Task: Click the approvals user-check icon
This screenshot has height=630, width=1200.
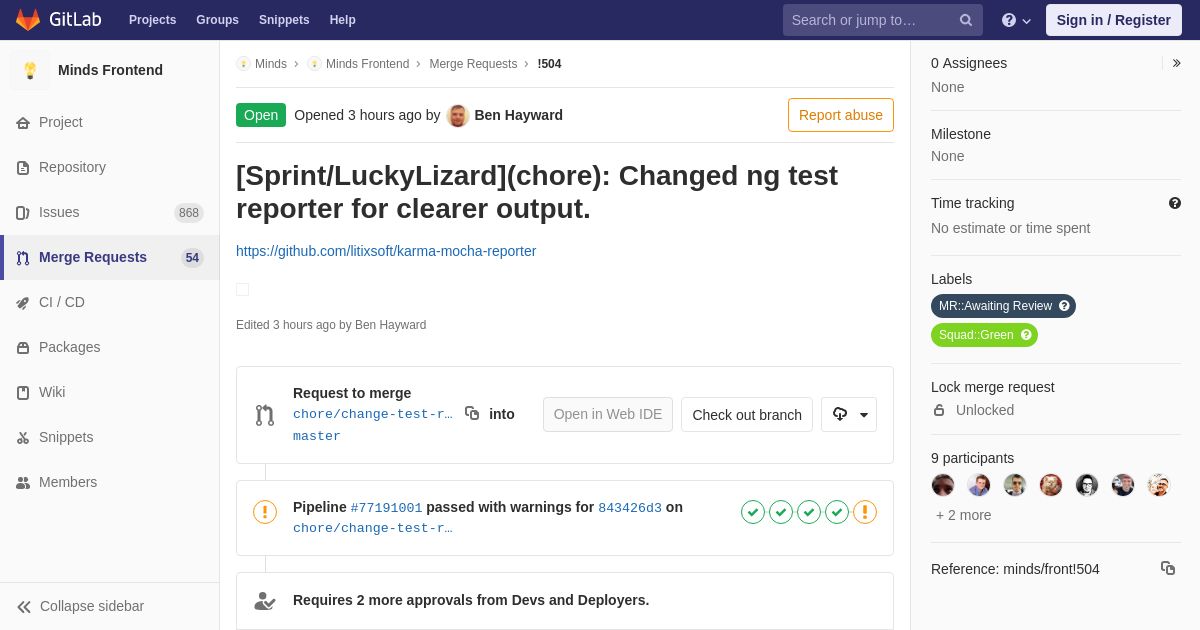Action: click(265, 600)
